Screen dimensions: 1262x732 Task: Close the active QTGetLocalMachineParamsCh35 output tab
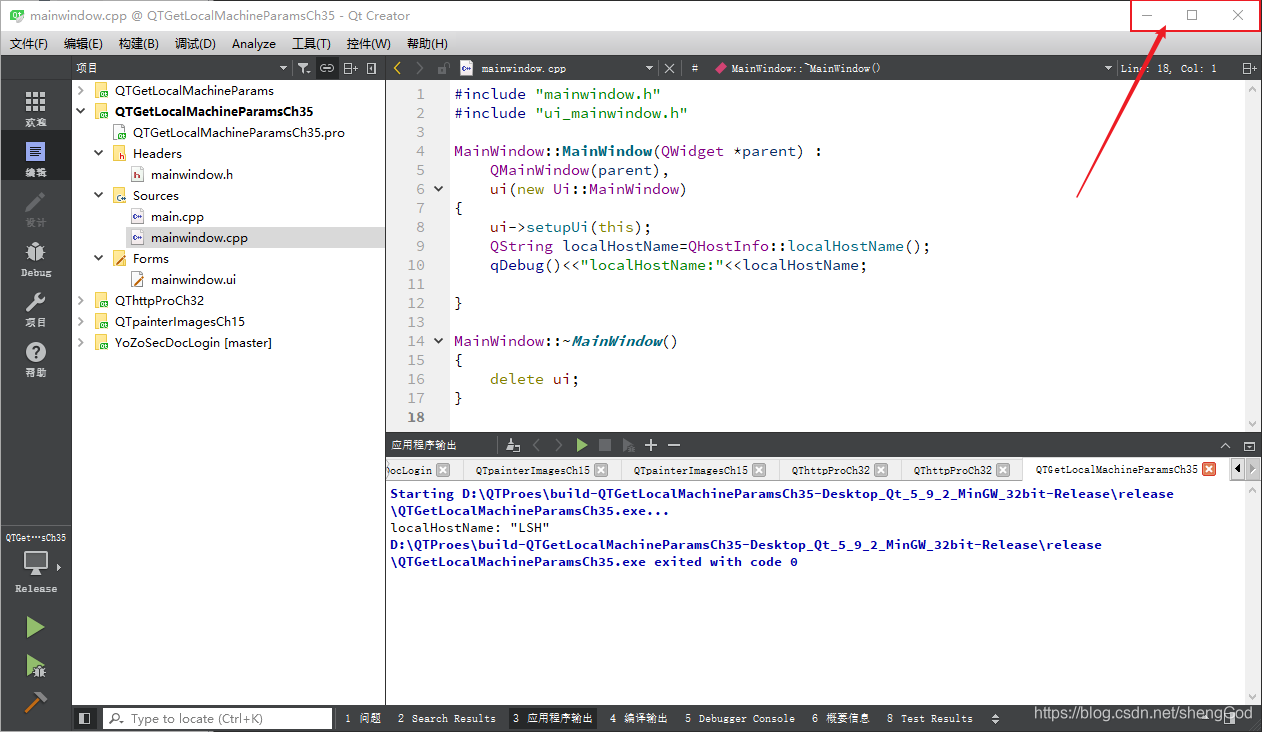pyautogui.click(x=1208, y=469)
